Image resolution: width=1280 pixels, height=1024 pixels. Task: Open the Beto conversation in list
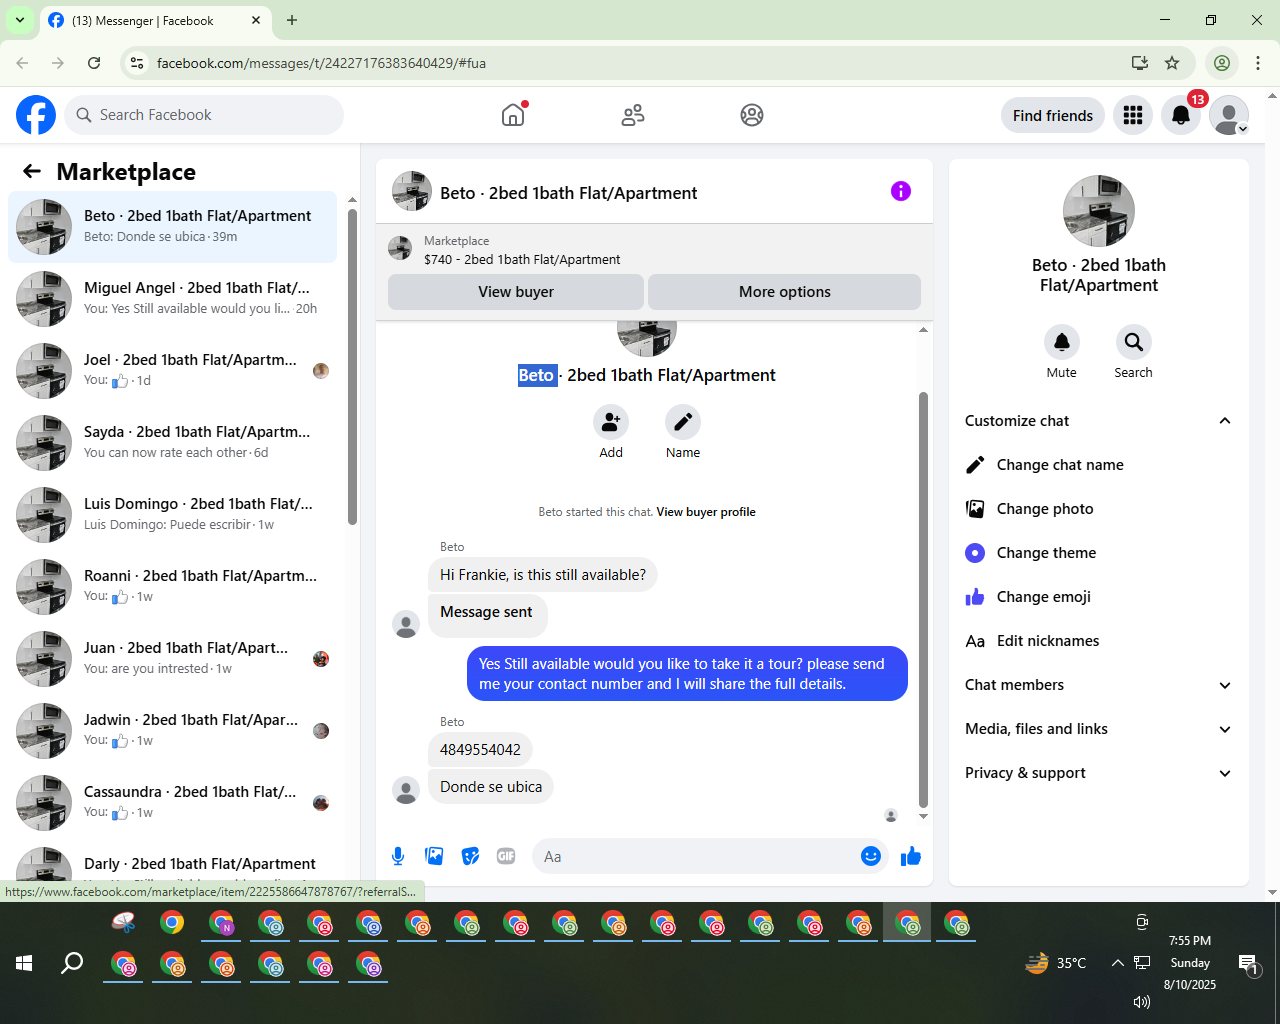pyautogui.click(x=172, y=227)
